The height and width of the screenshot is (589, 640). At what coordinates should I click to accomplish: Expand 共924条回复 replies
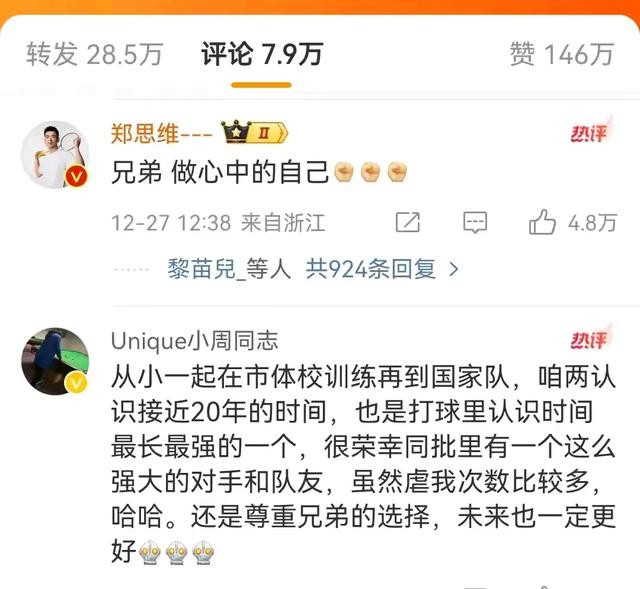pyautogui.click(x=371, y=269)
